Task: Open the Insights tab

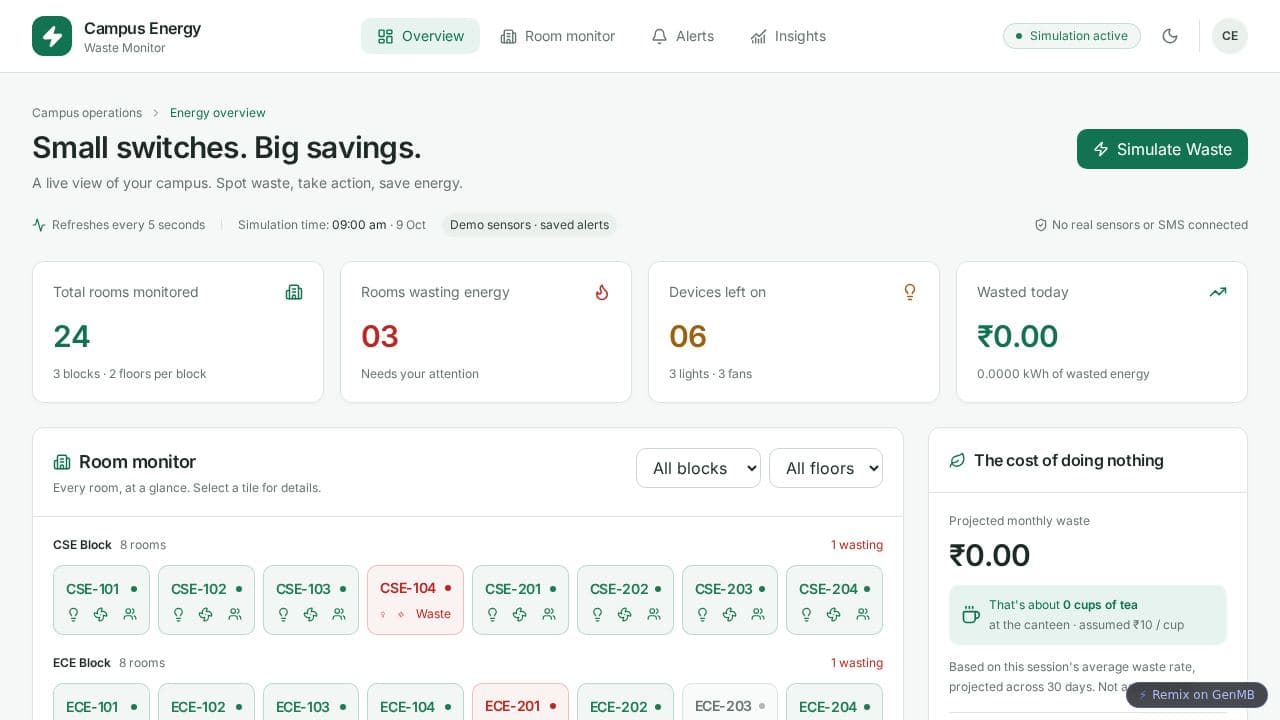Action: (788, 36)
